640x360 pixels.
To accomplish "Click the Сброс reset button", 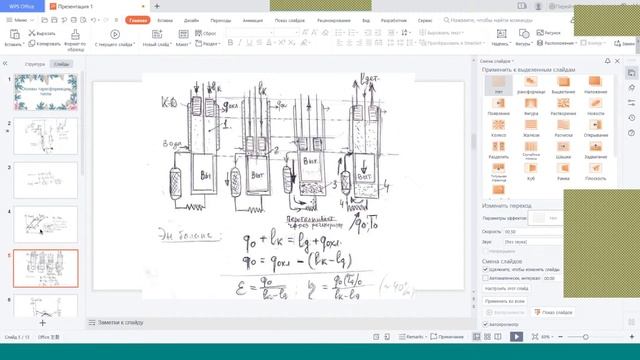I will 205,33.
